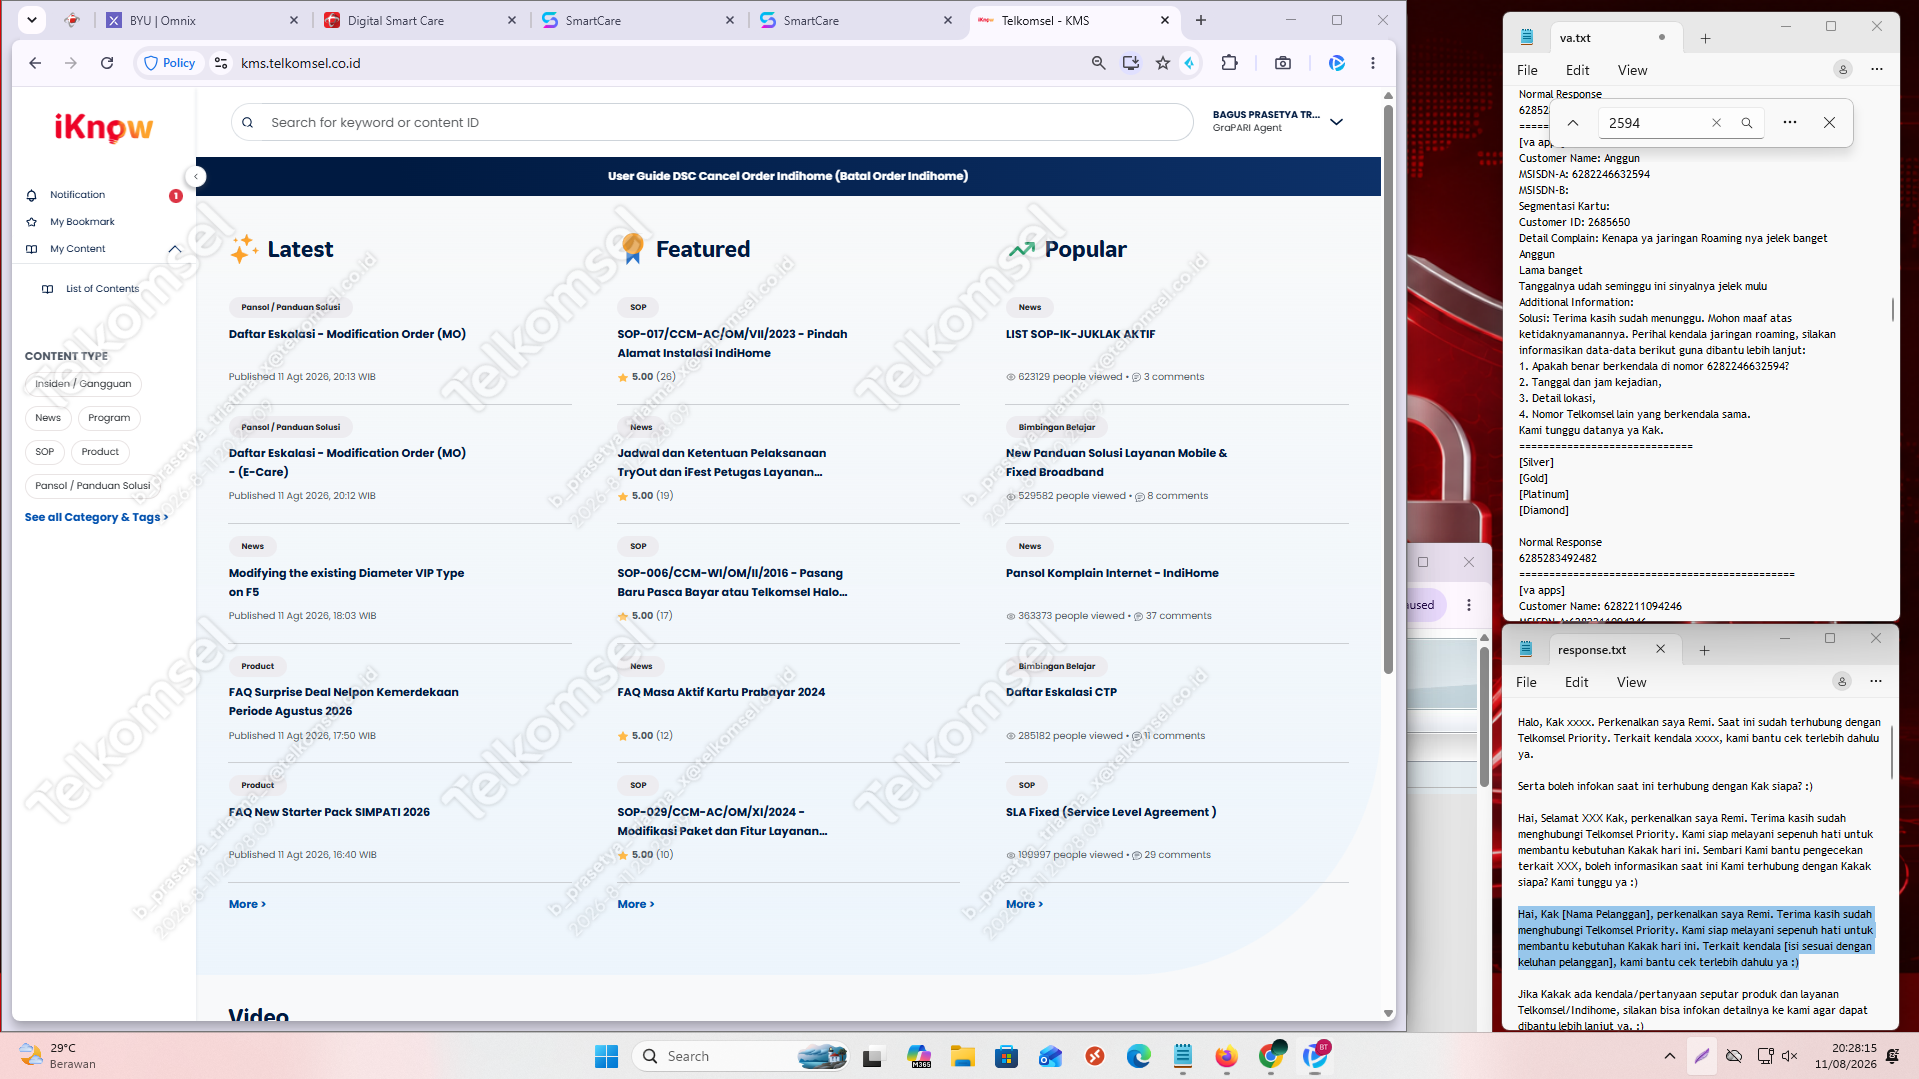Open the View menu in response.txt Notepad

(1631, 682)
